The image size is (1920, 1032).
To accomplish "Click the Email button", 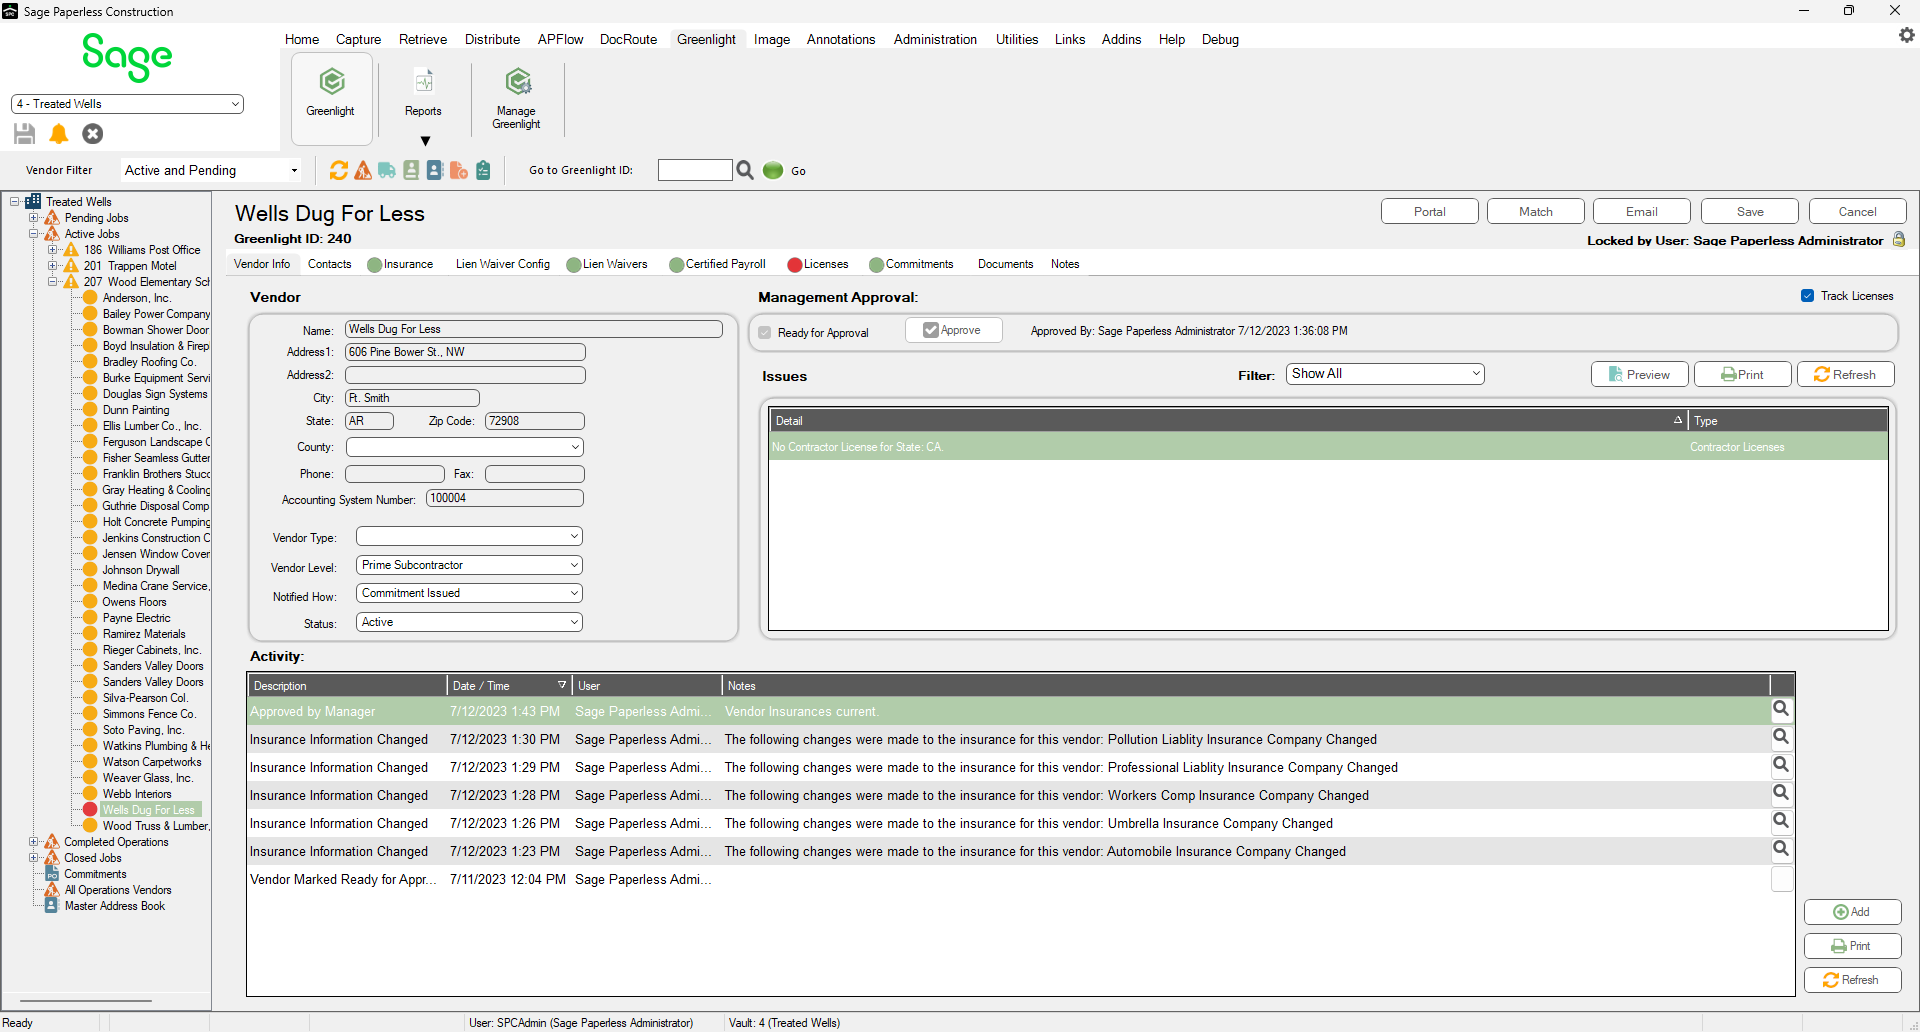I will (1642, 212).
